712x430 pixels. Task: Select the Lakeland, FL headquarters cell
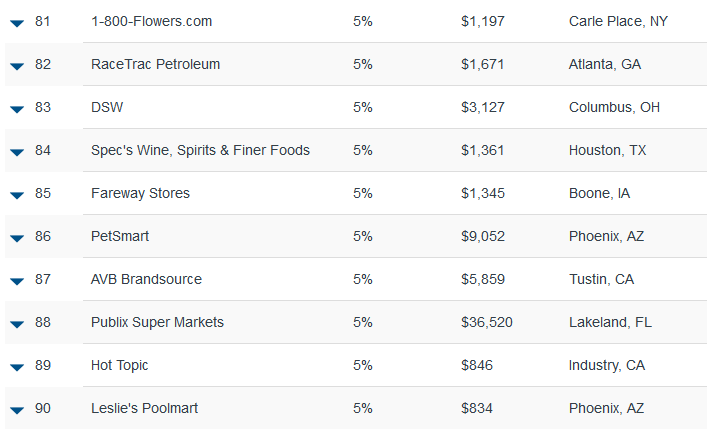610,322
